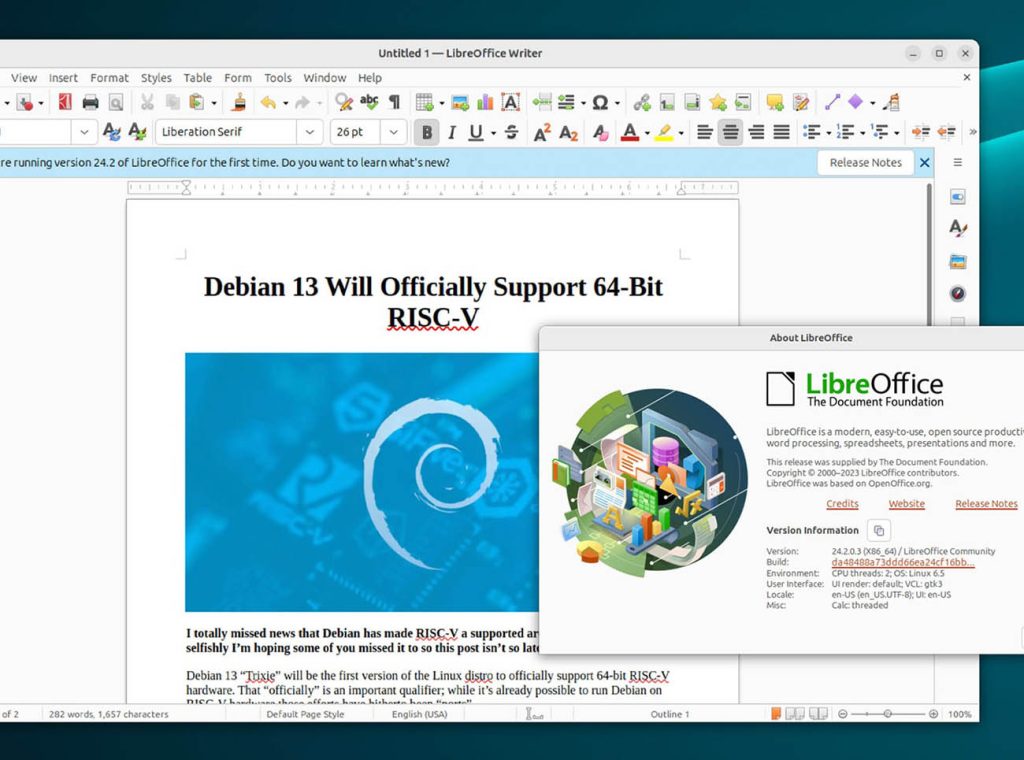This screenshot has height=760, width=1024.
Task: Run the spelling check (abc icon)
Action: (369, 102)
